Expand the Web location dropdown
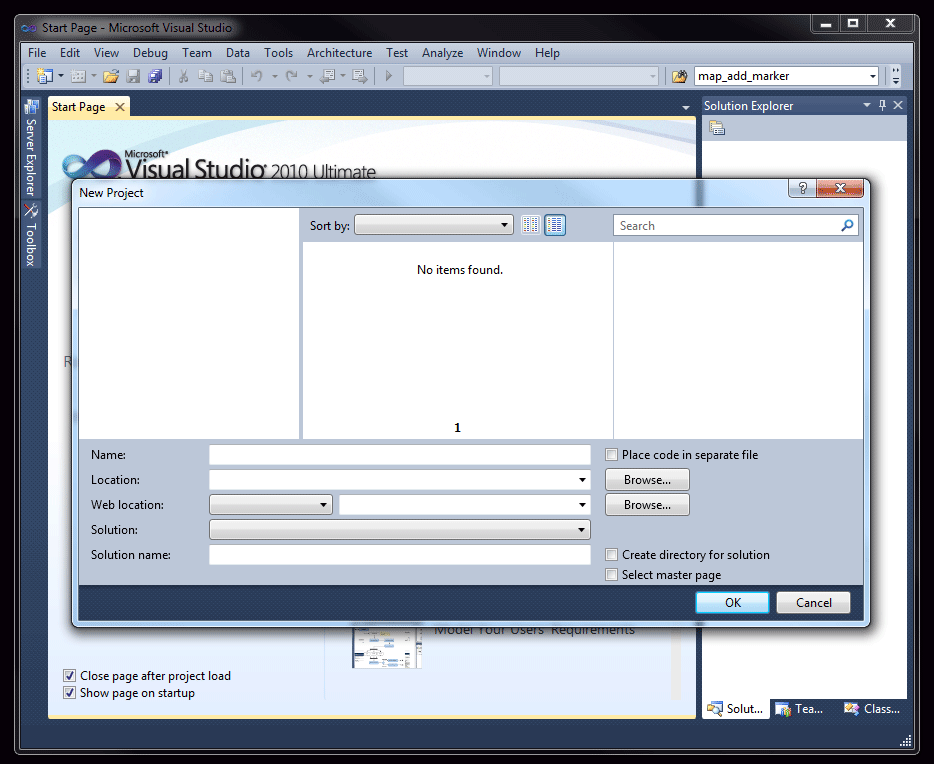 [325, 504]
